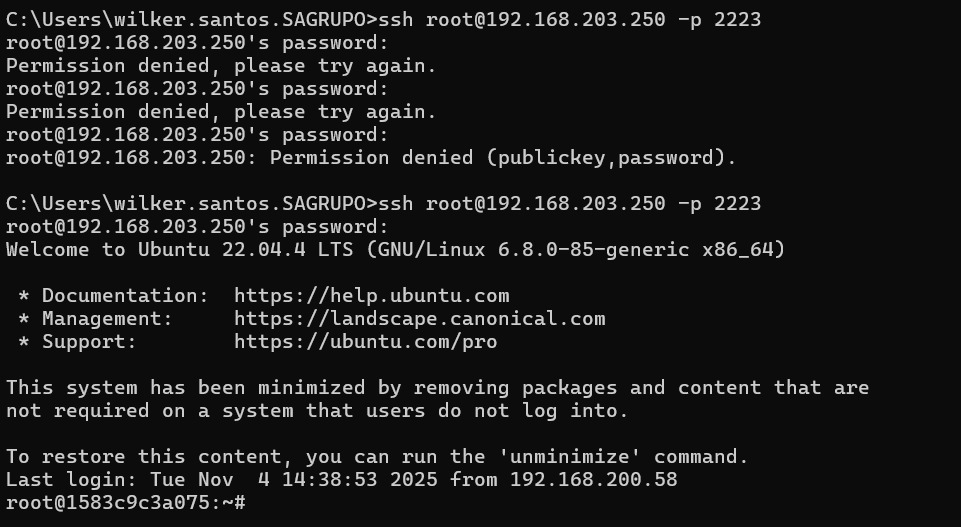Click the second 'Permission denied, please try again.' line
961x527 pixels.
pos(221,112)
